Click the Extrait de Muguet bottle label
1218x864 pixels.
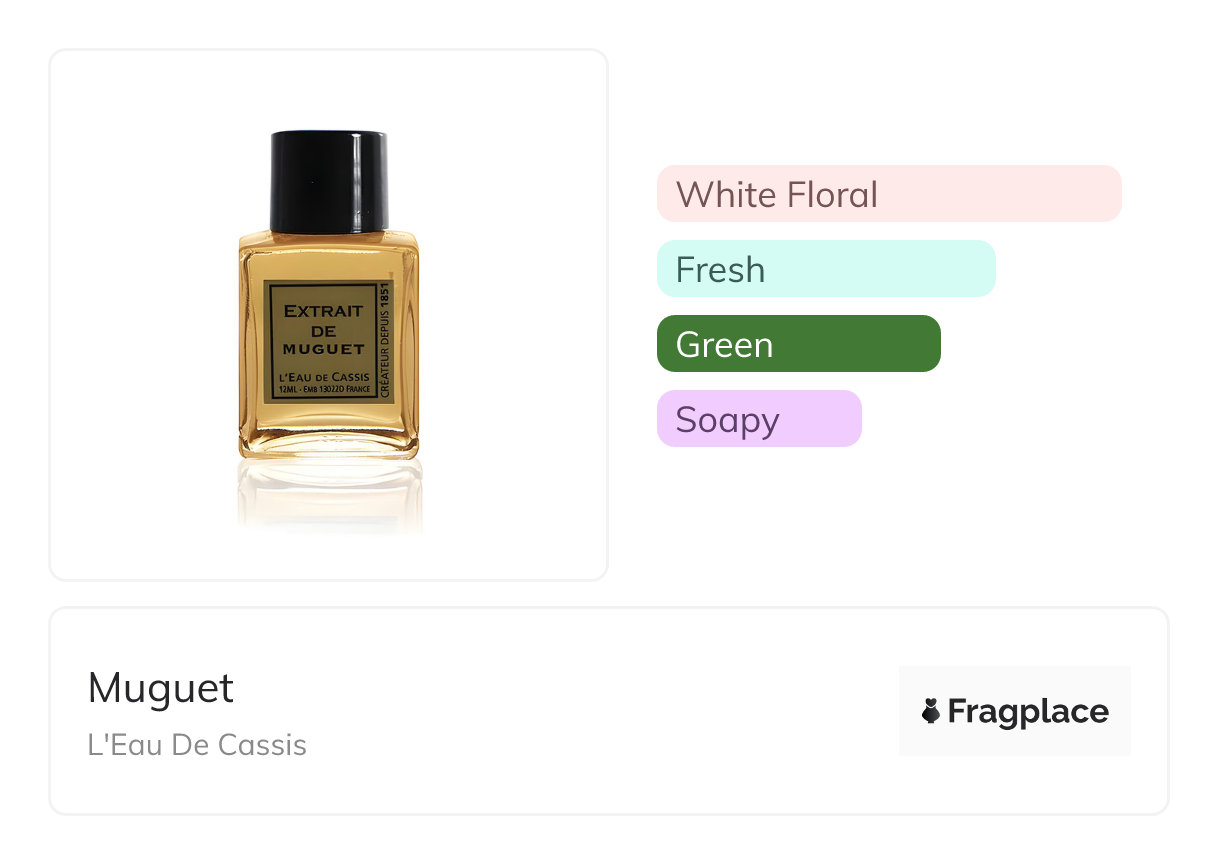click(322, 328)
